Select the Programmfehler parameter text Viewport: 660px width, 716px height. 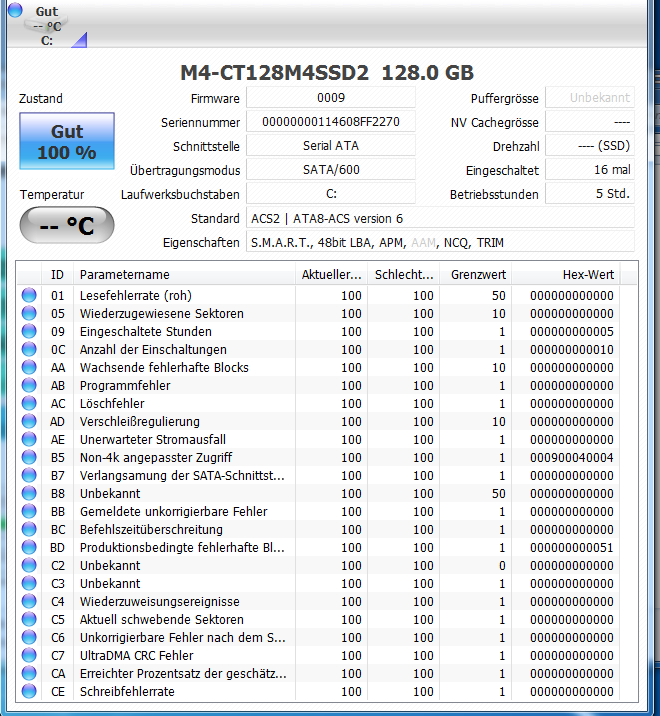[125, 386]
